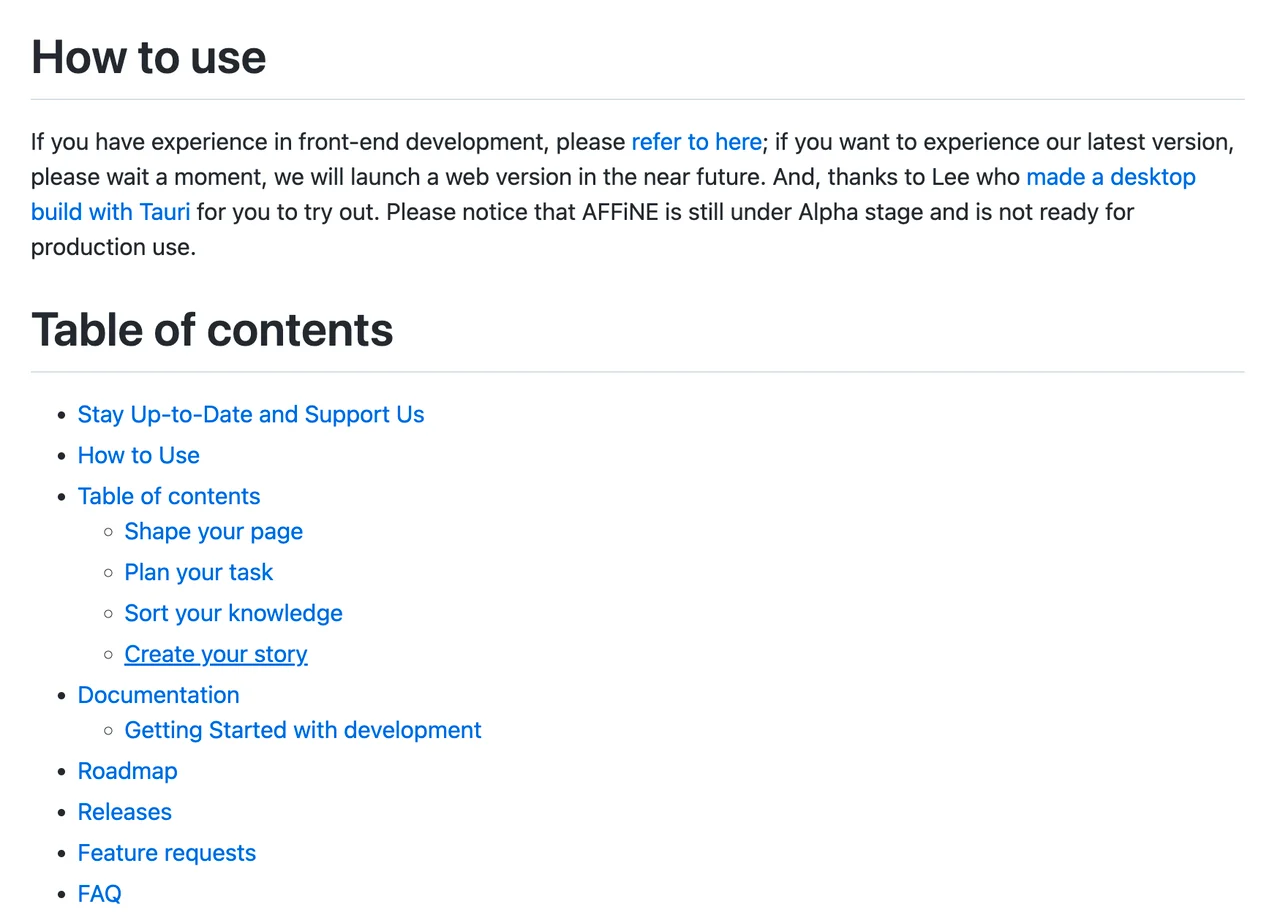Open Shape your page link

[213, 531]
